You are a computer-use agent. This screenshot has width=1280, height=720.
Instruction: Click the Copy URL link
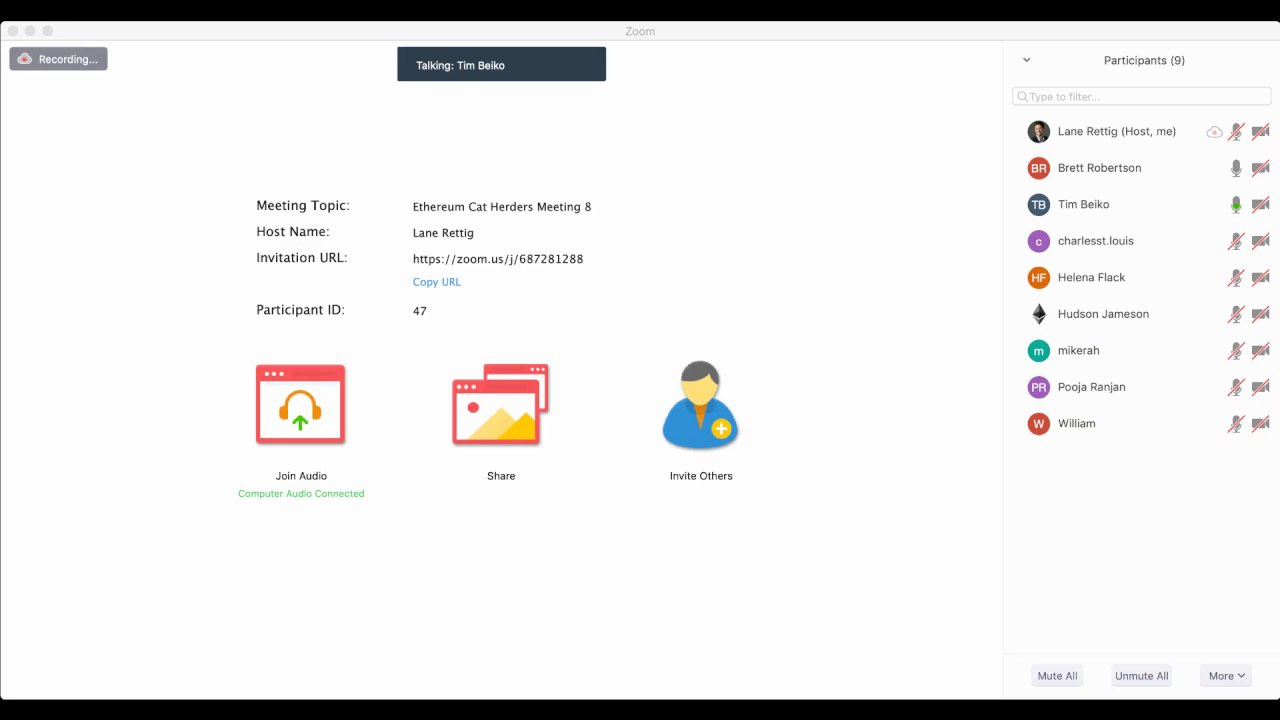tap(437, 282)
